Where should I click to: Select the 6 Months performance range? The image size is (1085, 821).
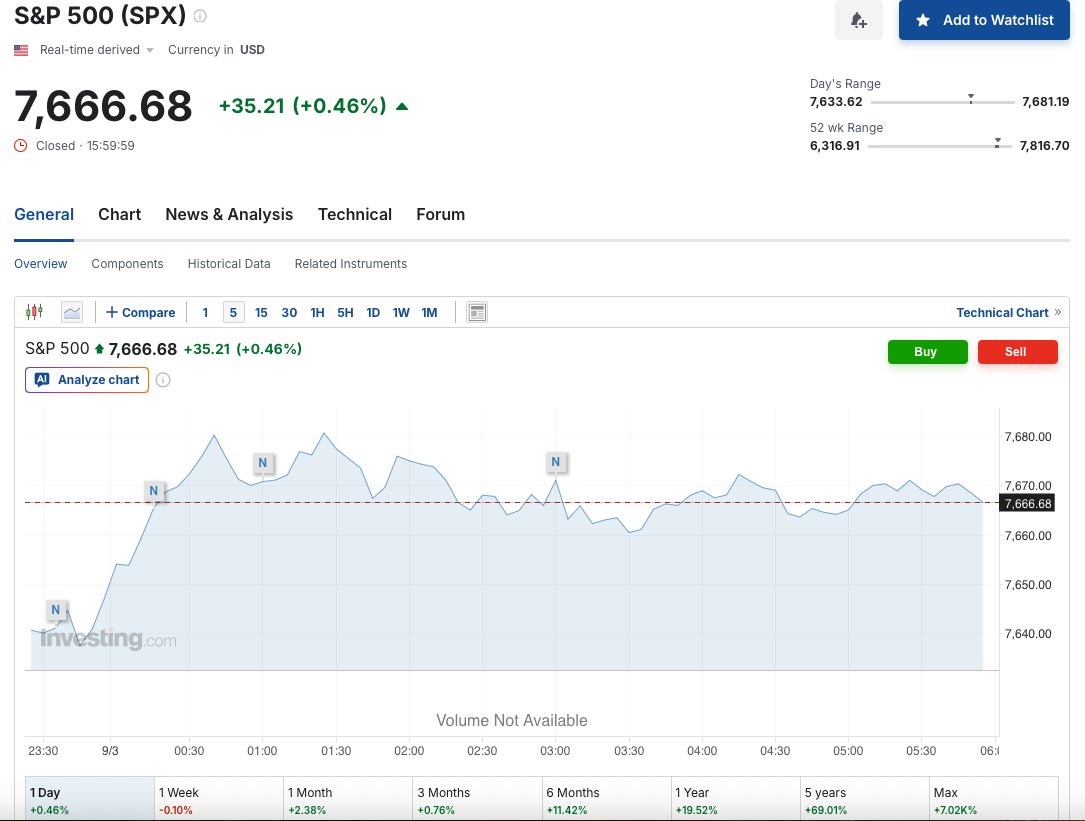coord(606,800)
